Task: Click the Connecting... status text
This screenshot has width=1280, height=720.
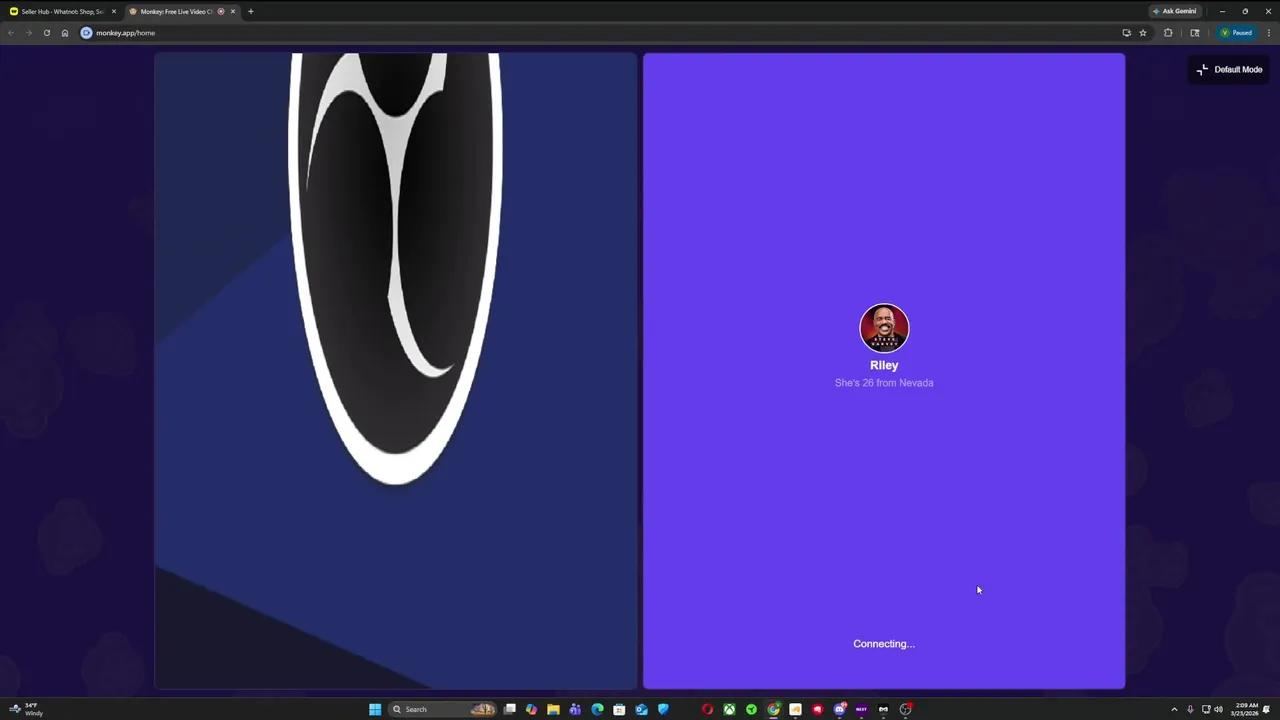Action: click(x=884, y=644)
